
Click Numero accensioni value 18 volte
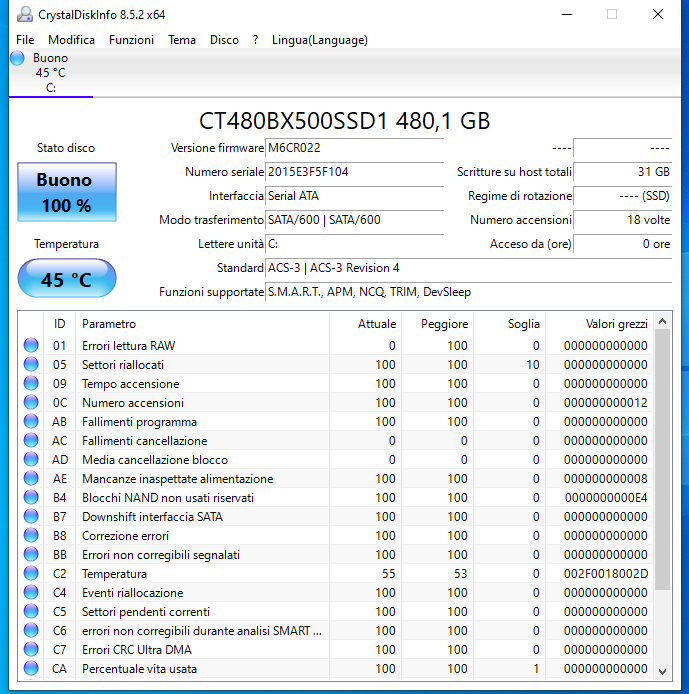pyautogui.click(x=623, y=220)
